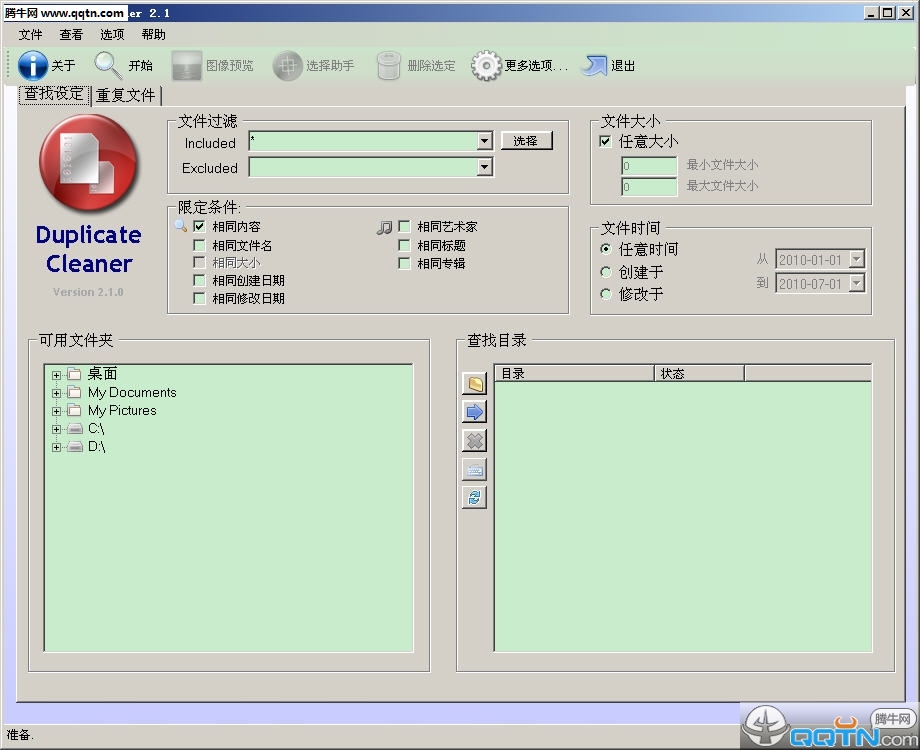Image resolution: width=920 pixels, height=750 pixels.
Task: Enable the 相同文件名 checkbox
Action: pyautogui.click(x=199, y=245)
